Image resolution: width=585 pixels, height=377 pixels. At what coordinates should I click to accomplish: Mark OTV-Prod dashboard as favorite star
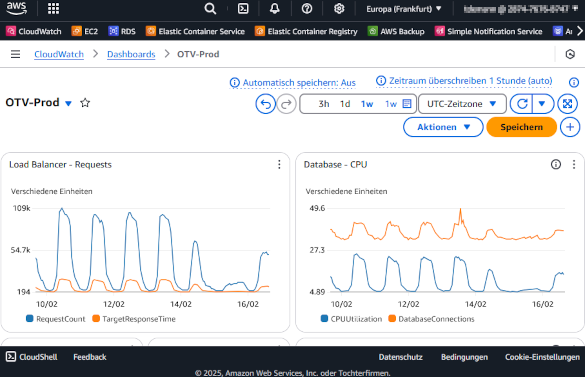(85, 103)
